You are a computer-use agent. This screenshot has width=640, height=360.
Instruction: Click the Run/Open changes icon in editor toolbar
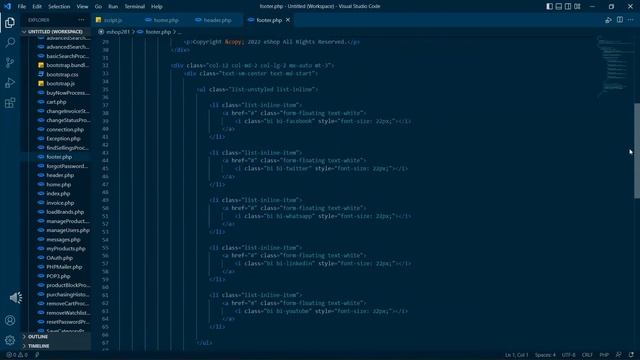pos(608,20)
